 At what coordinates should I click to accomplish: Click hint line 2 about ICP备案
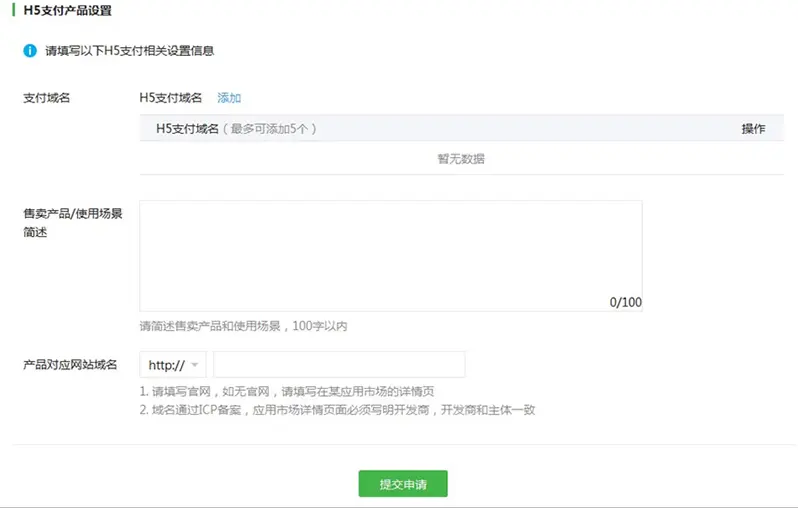click(338, 410)
